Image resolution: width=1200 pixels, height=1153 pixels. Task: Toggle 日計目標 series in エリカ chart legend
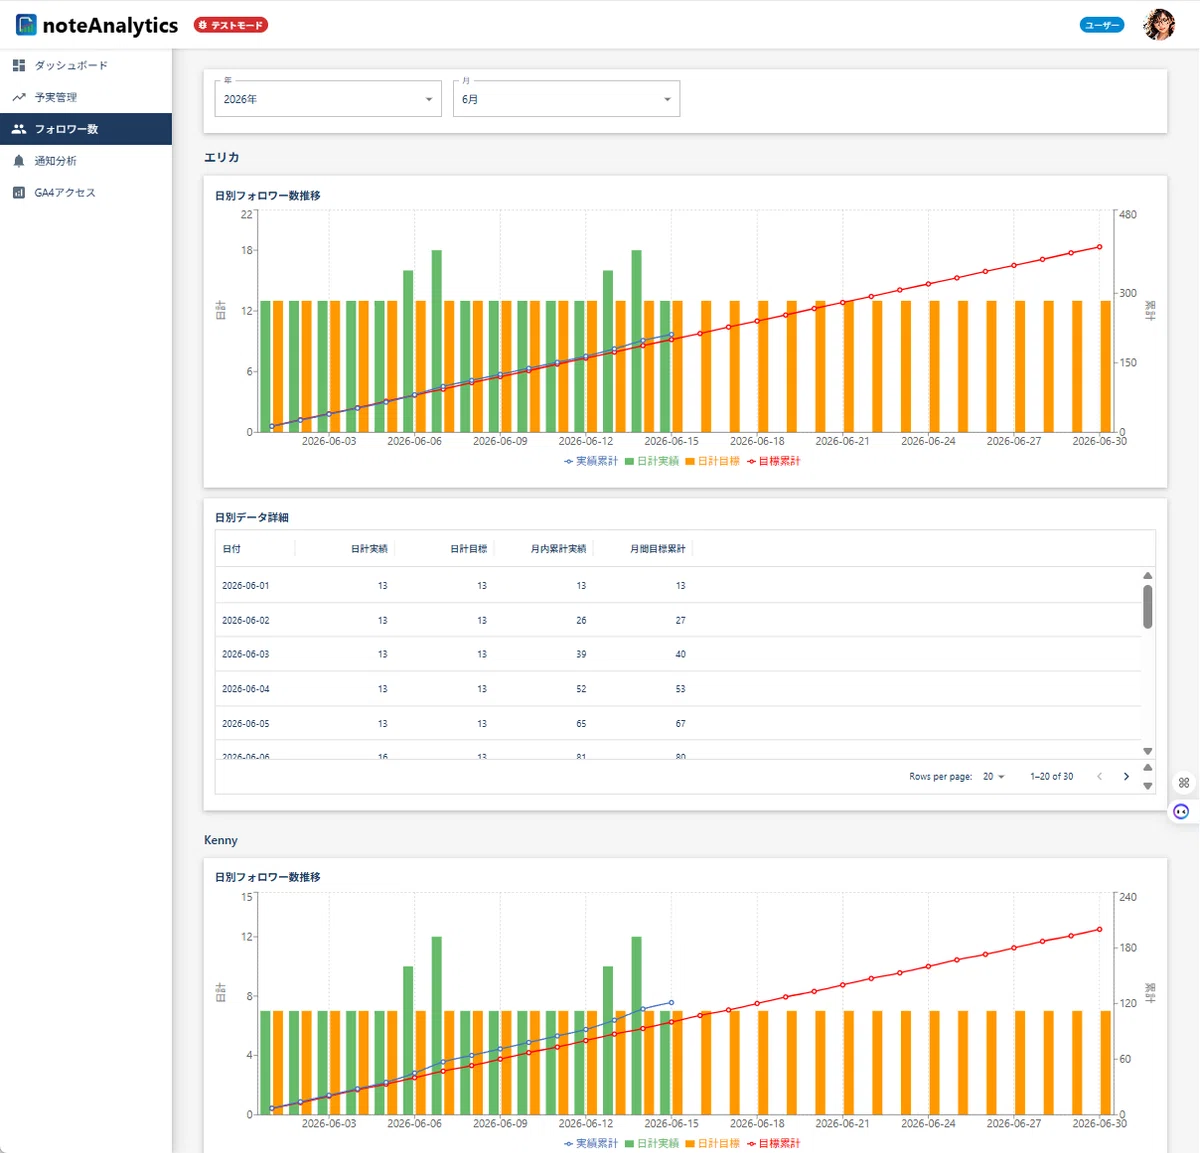tap(713, 461)
